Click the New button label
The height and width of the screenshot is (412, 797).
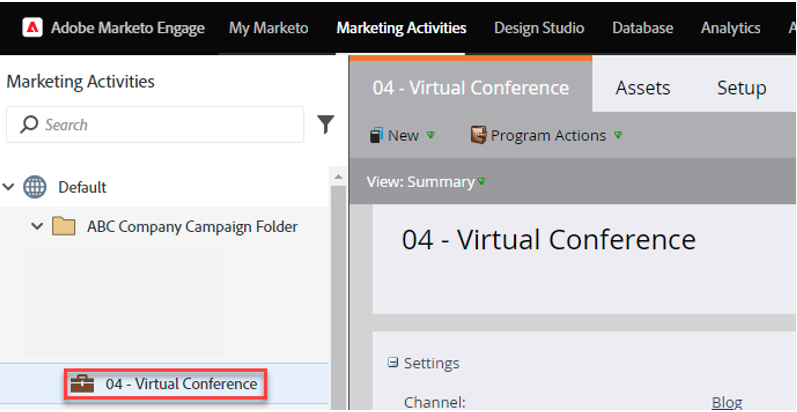[x=403, y=136]
